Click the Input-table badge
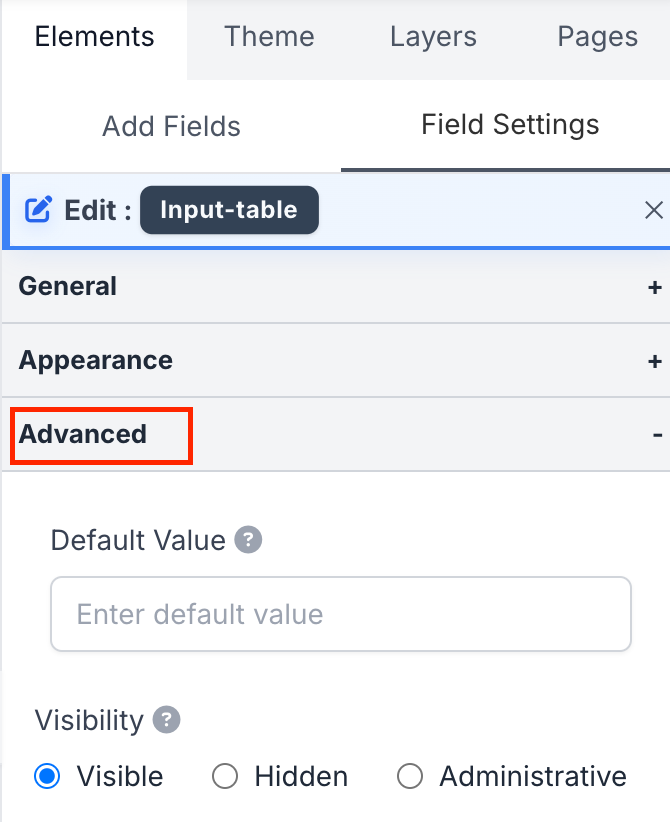 pyautogui.click(x=229, y=210)
